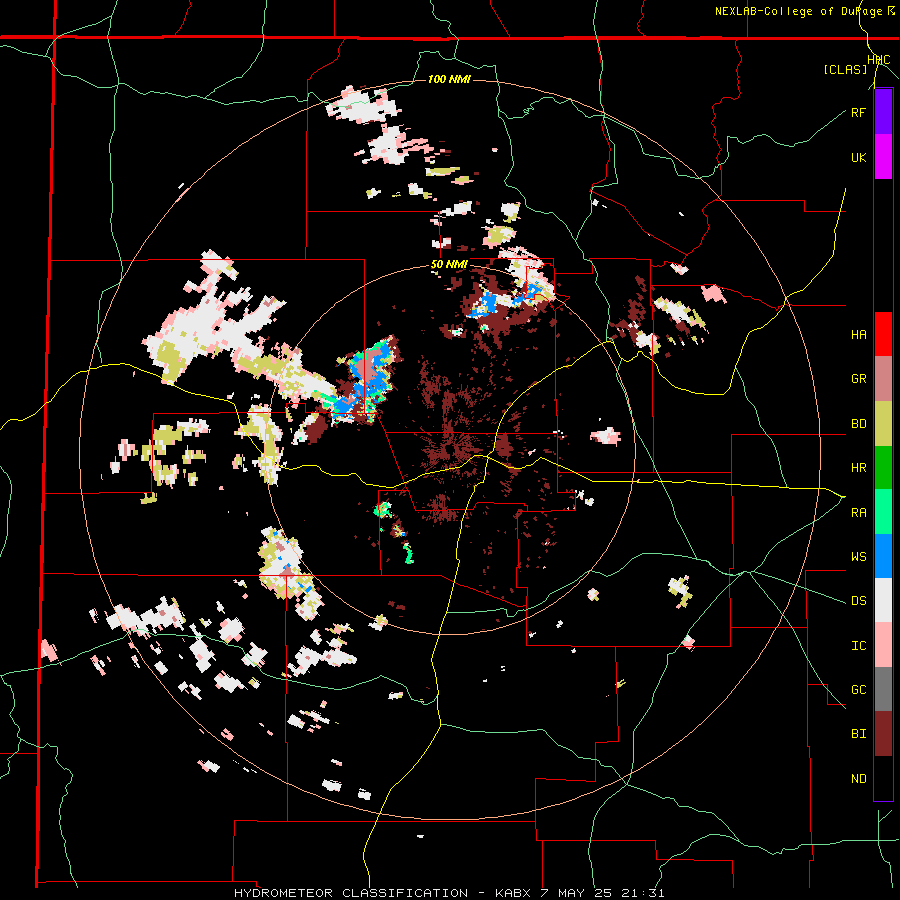Choose the white DS dry snow swatch
The width and height of the screenshot is (900, 900).
pos(883,600)
